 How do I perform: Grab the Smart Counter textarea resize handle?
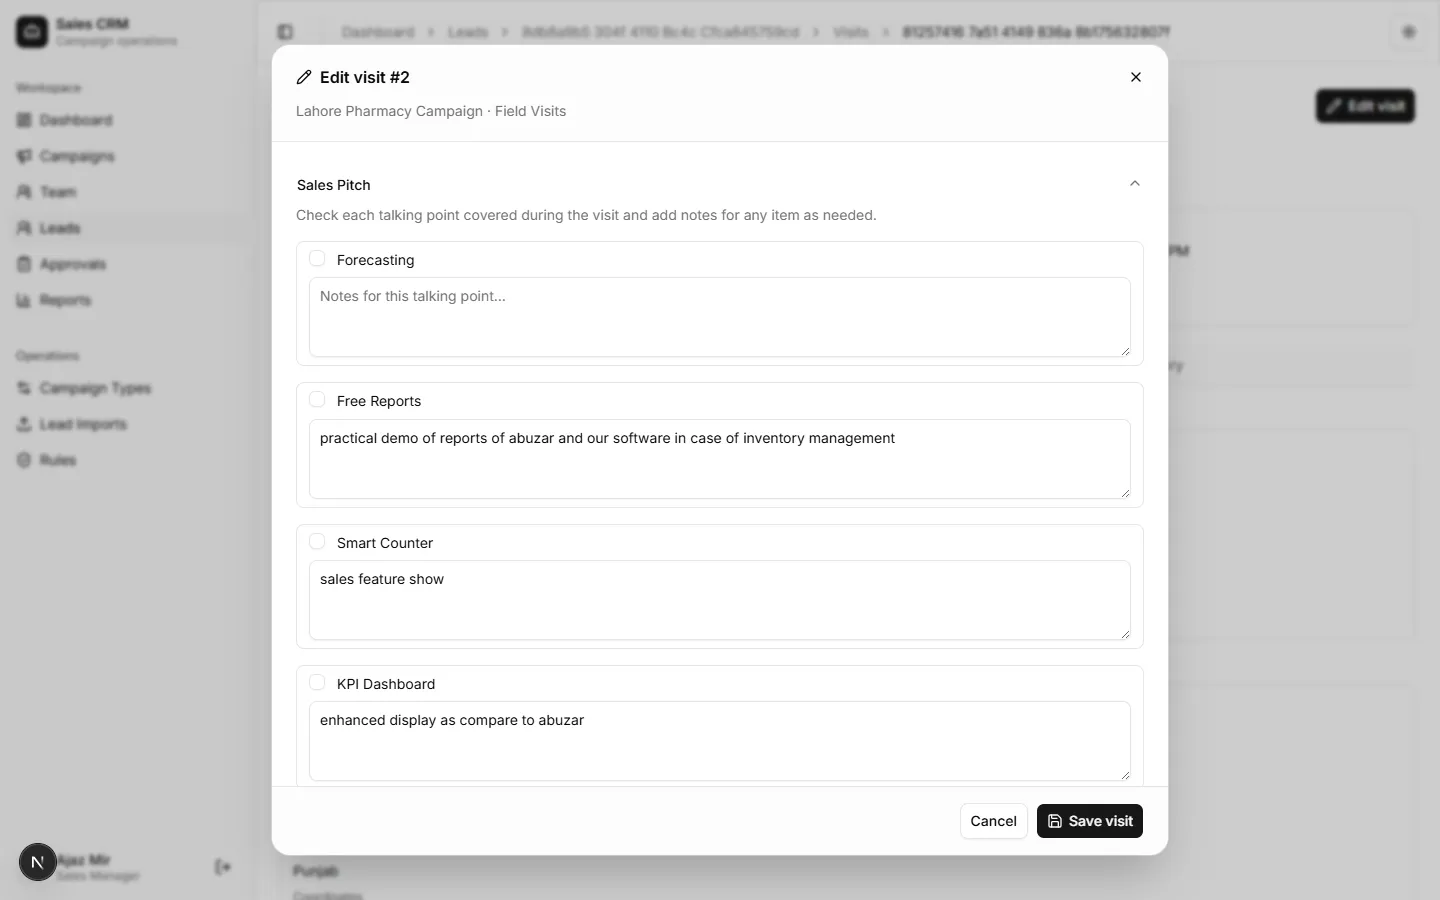pos(1125,634)
